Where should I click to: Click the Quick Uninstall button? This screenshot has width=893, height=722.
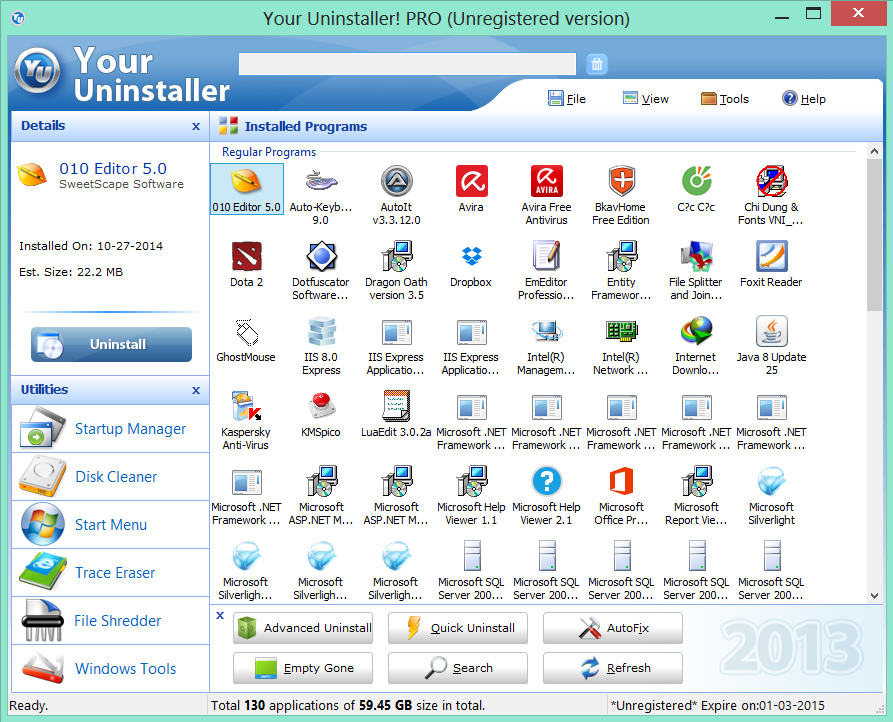click(458, 628)
